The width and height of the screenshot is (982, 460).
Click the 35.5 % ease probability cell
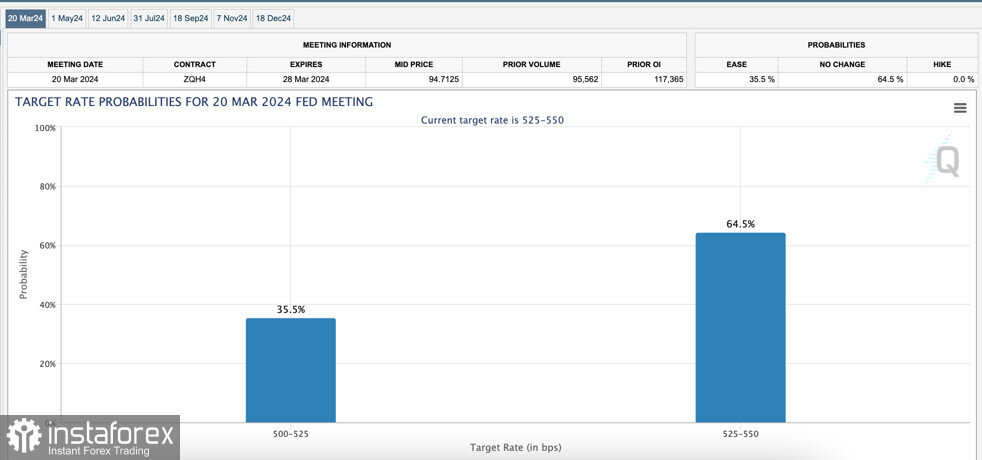tap(736, 79)
